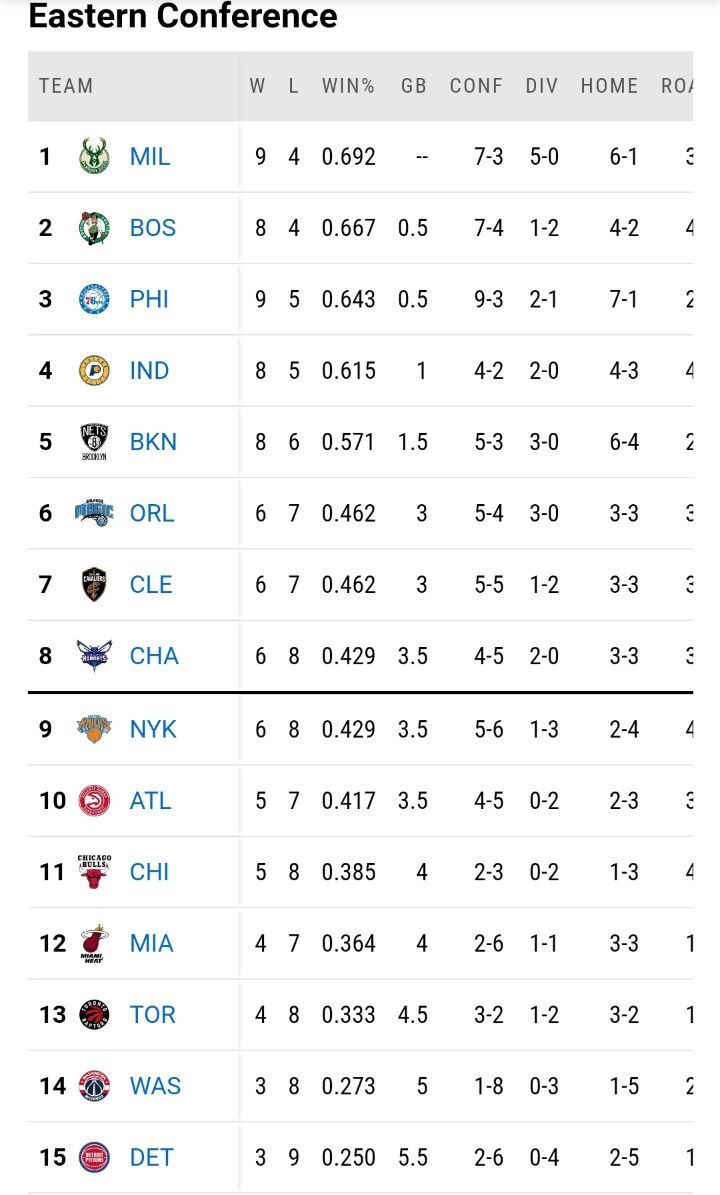Click the Cleveland Cavaliers logo icon
The image size is (720, 1195).
tap(94, 585)
